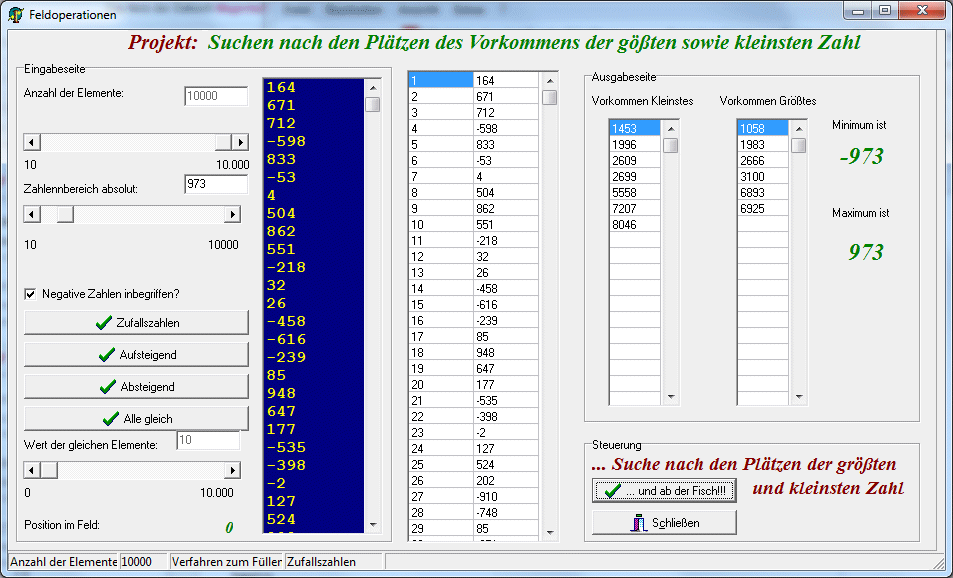Screen dimensions: 953x578
Task: Toggle 'Negative Zahlen inbegriffen?' checkbox
Action: 30,294
